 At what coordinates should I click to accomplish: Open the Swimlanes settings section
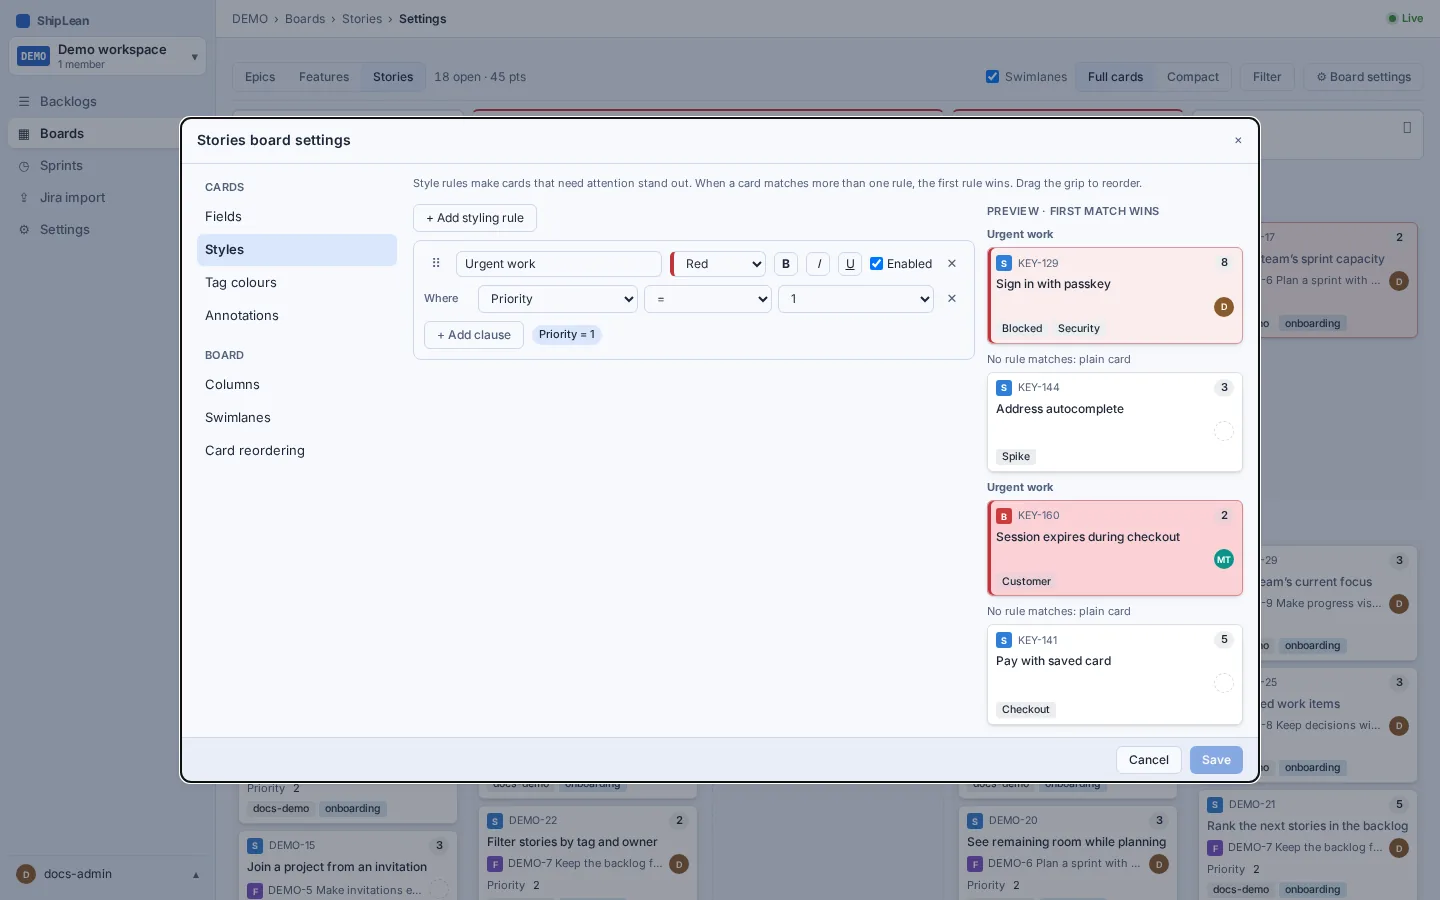coord(297,418)
